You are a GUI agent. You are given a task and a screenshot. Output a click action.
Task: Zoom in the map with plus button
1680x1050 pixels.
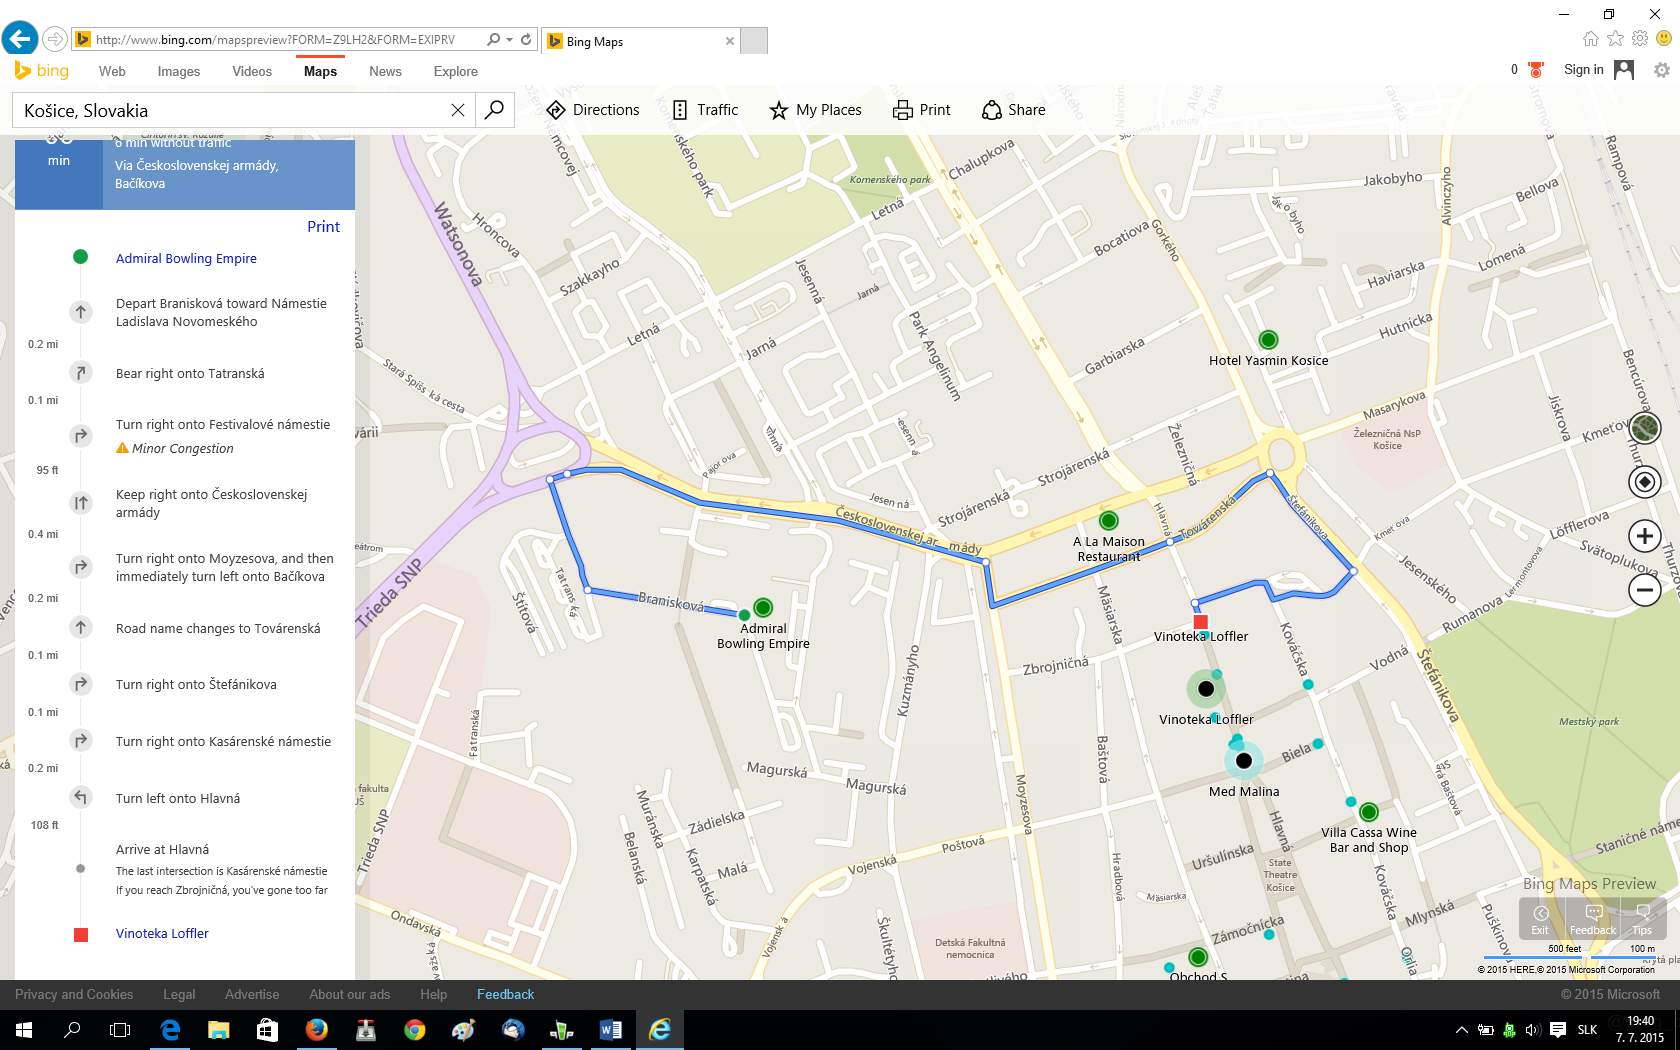click(1645, 536)
